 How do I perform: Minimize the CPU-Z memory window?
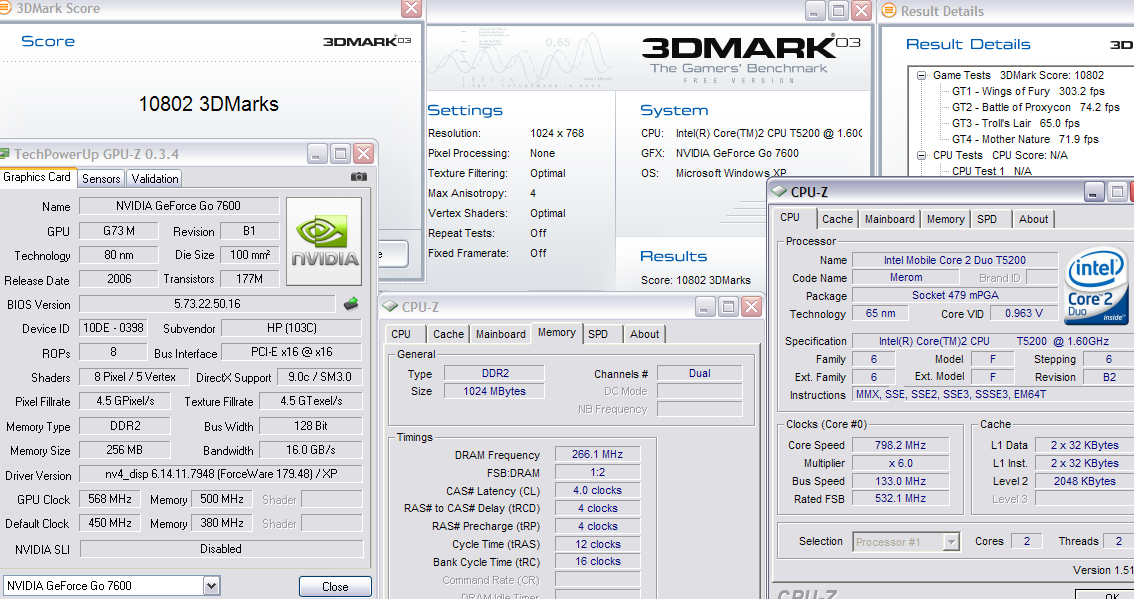click(x=705, y=307)
